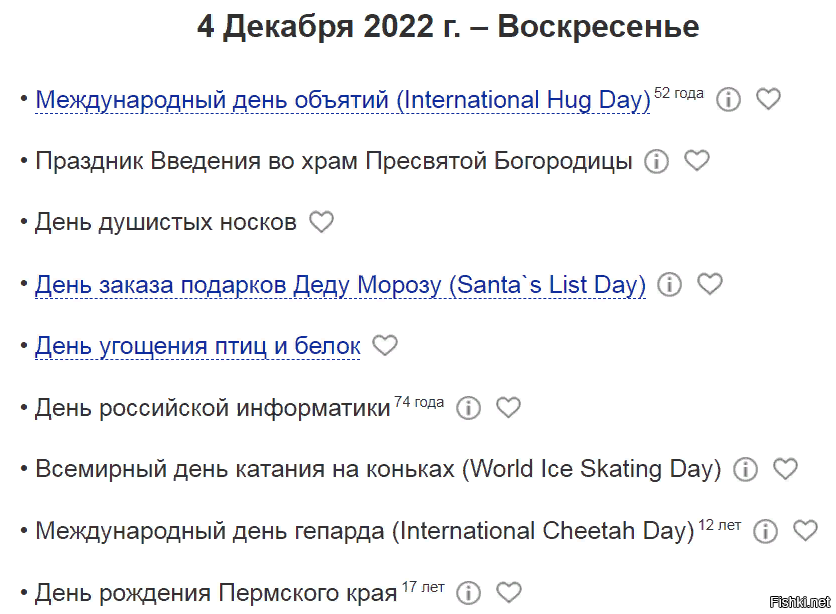Open info for World Ice Skating Day
Viewport: 836px width, 614px height.
tap(745, 469)
